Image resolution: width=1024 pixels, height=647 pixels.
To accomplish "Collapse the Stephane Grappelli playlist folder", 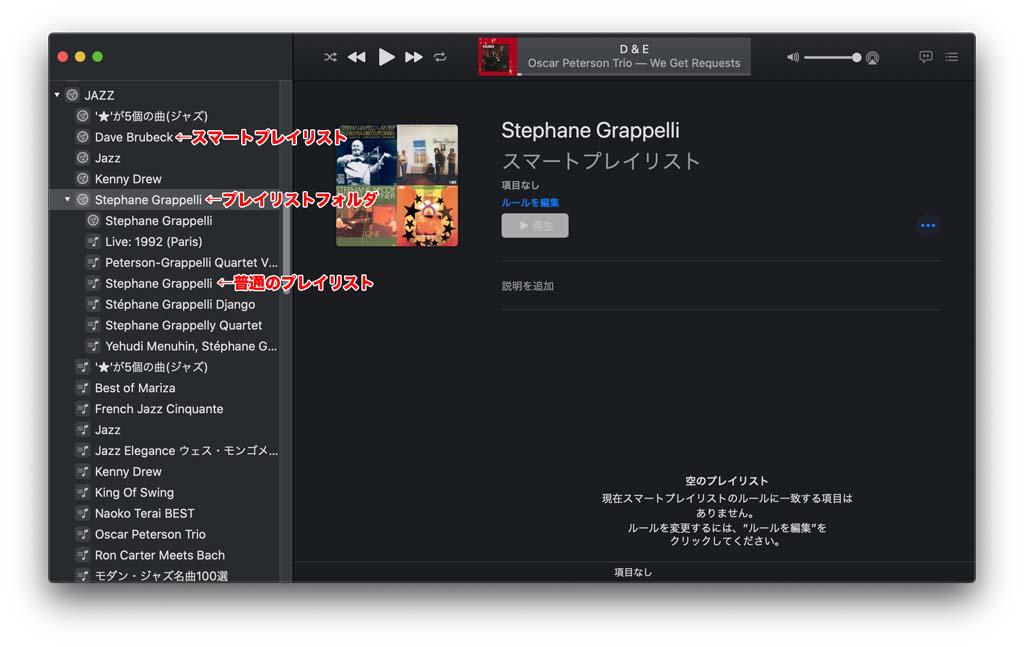I will 67,199.
